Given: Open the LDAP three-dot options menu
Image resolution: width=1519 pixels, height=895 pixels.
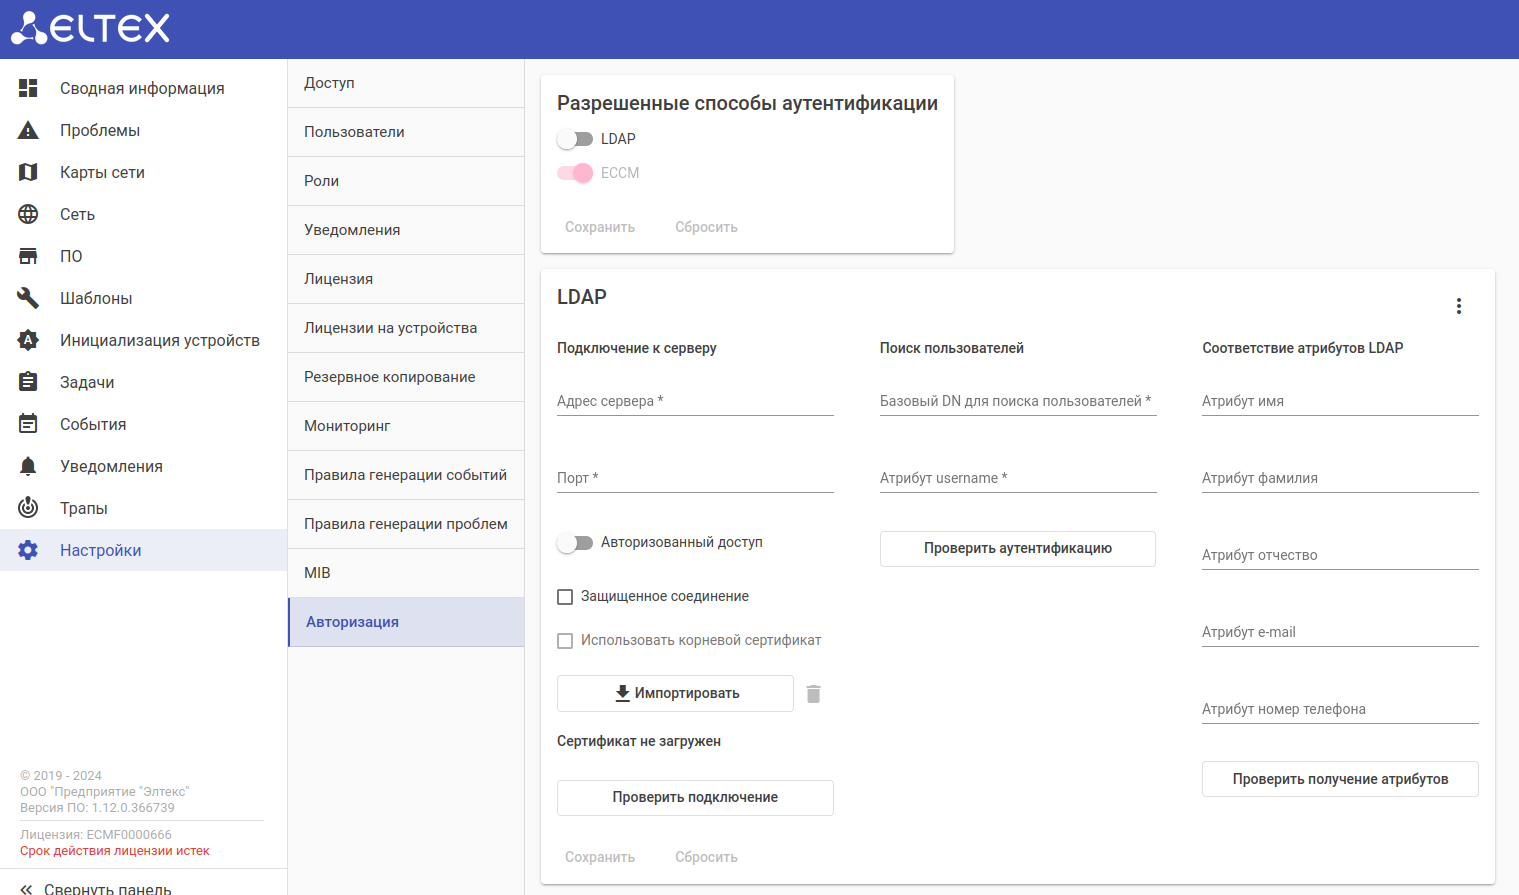Looking at the screenshot, I should [x=1459, y=306].
